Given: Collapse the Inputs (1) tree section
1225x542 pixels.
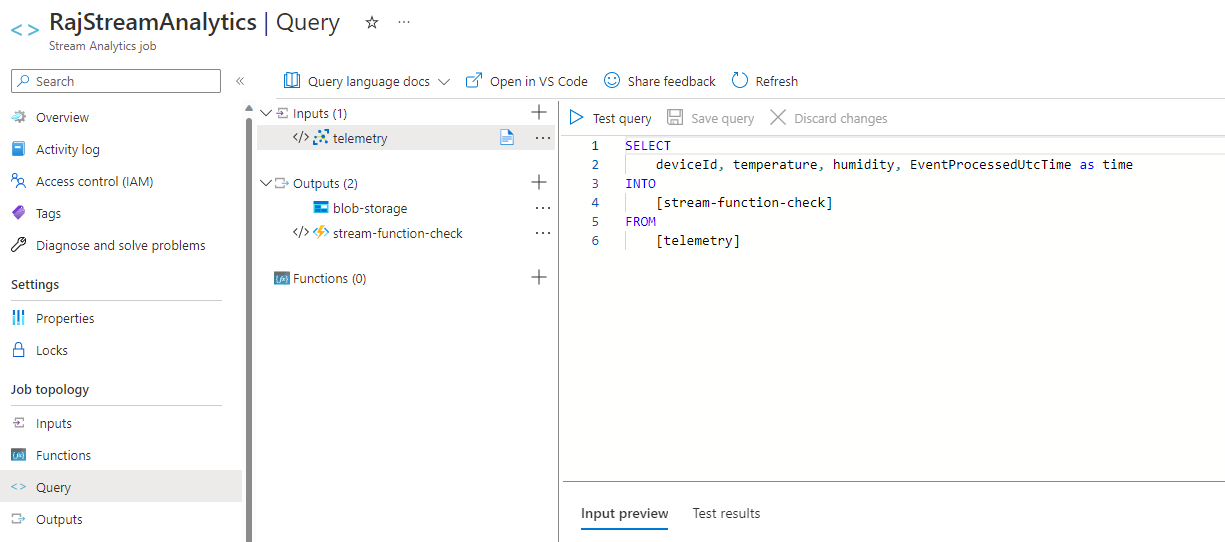Looking at the screenshot, I should tap(265, 113).
